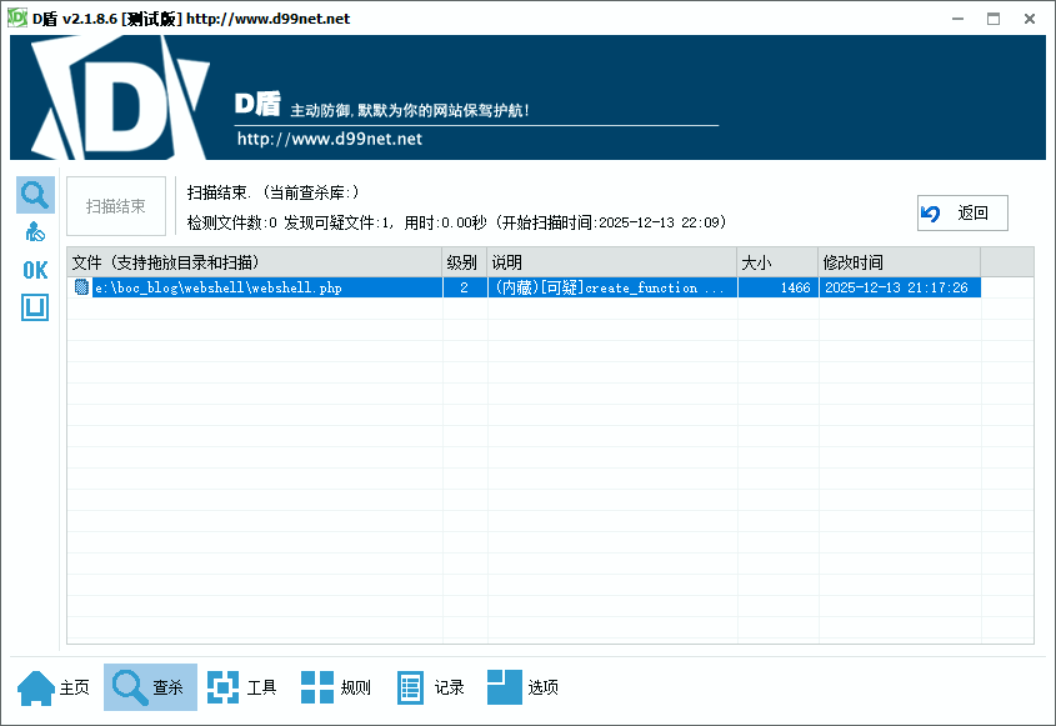Image resolution: width=1056 pixels, height=726 pixels.
Task: Click the 返回 back button
Action: tap(962, 213)
